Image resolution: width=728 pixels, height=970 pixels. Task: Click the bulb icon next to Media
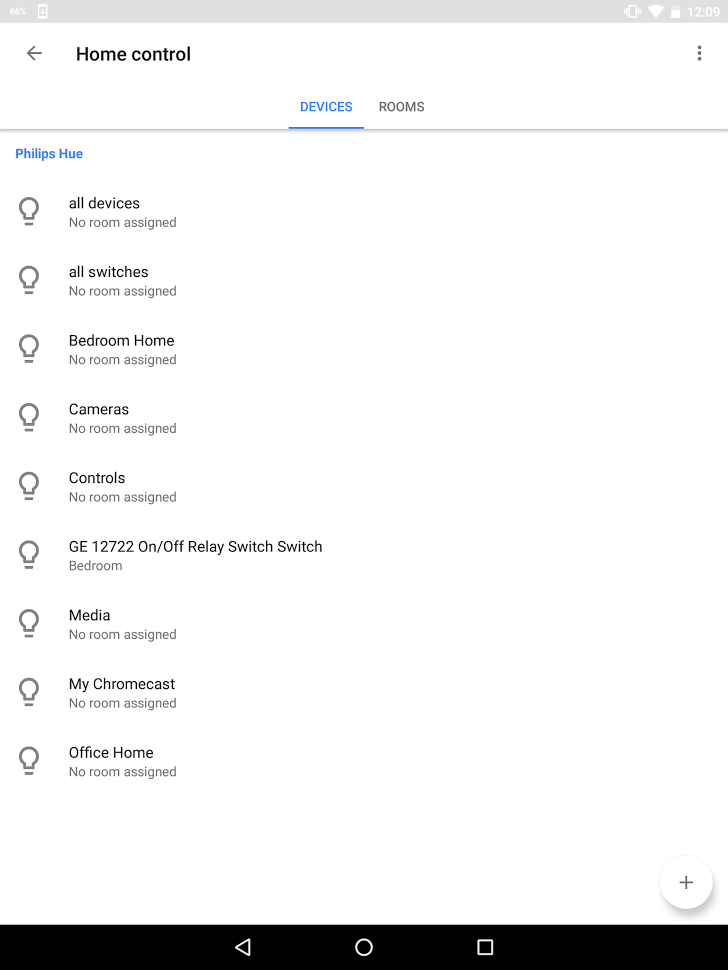click(28, 623)
